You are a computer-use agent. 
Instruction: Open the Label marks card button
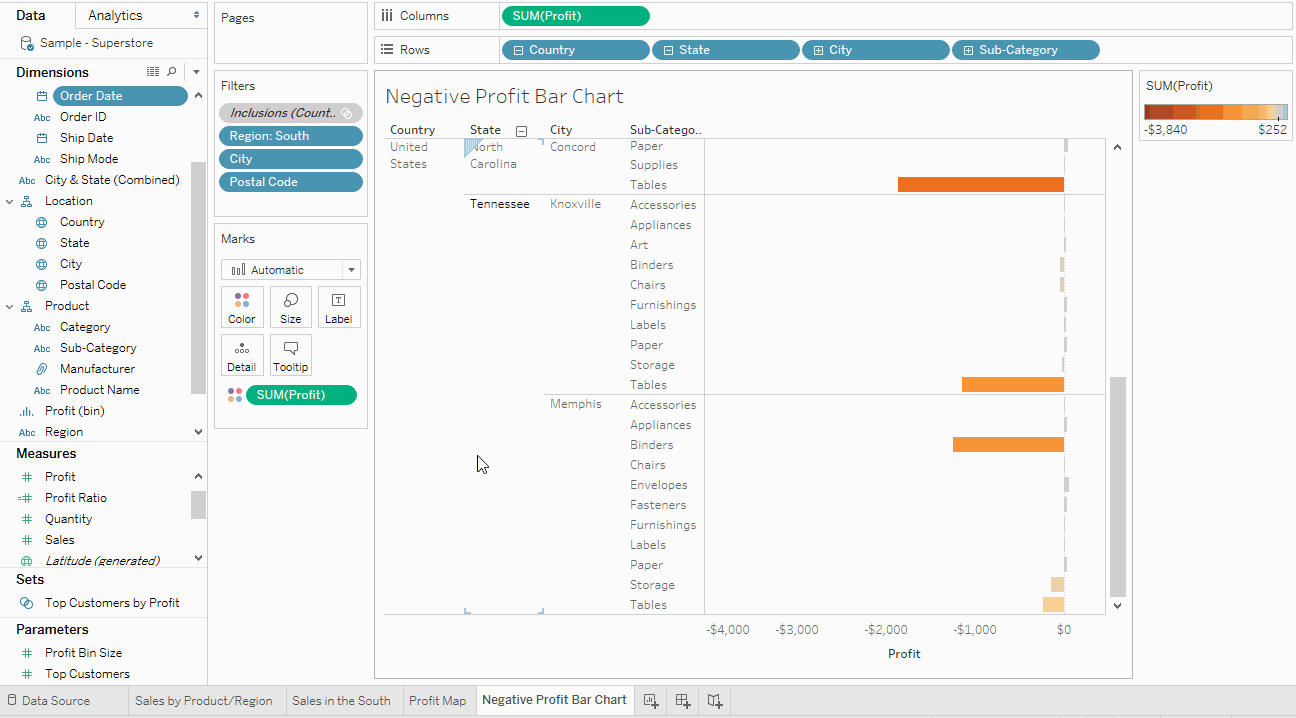(x=339, y=307)
